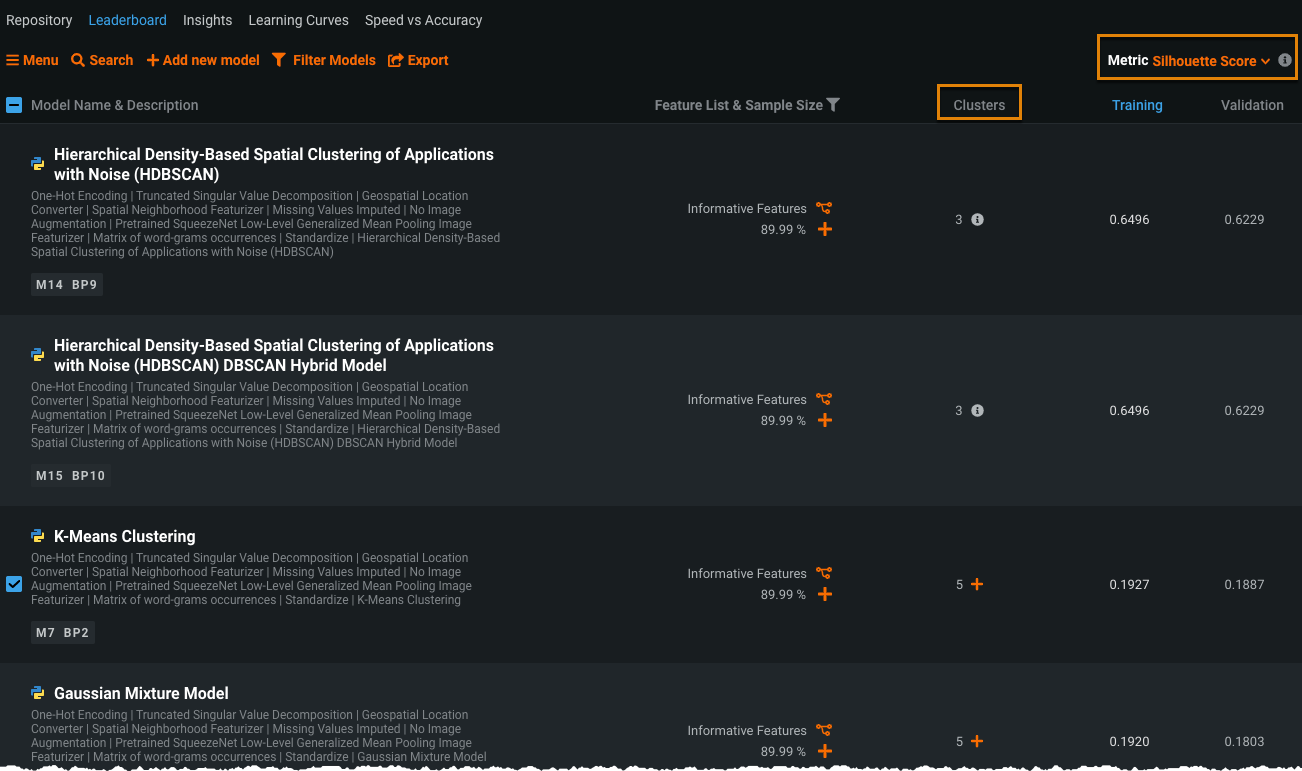Open the Menu hamburger dropdown
The image size is (1302, 771).
pyautogui.click(x=32, y=60)
